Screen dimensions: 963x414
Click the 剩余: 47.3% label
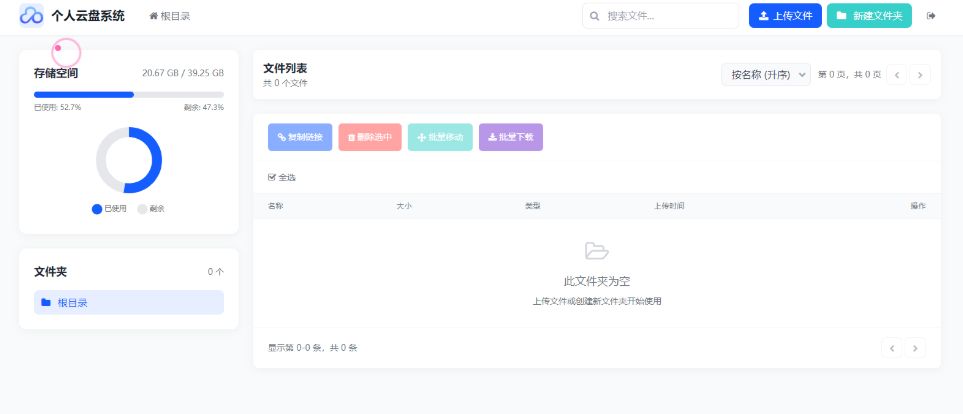click(x=203, y=107)
